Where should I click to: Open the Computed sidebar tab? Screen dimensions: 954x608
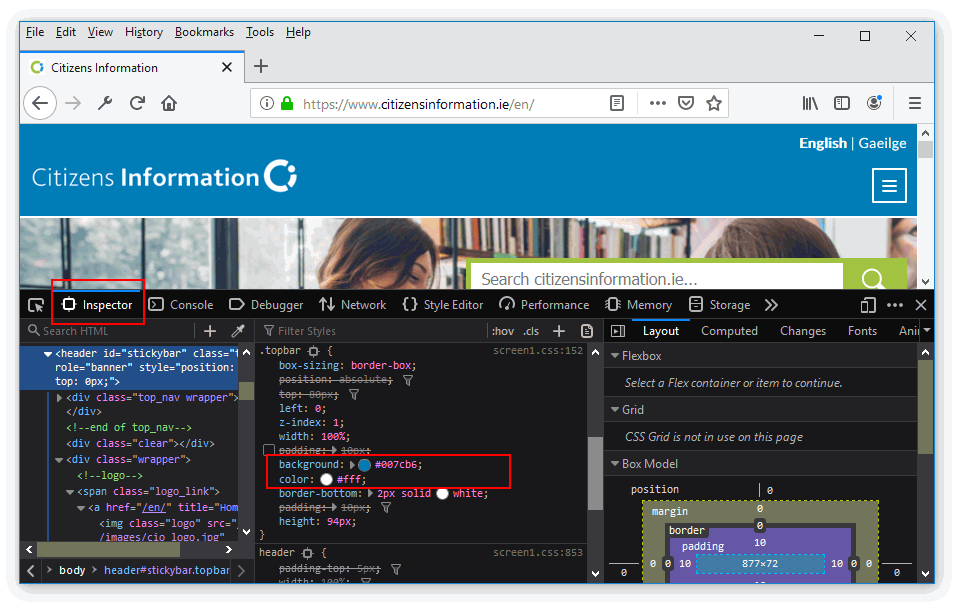[x=729, y=331]
